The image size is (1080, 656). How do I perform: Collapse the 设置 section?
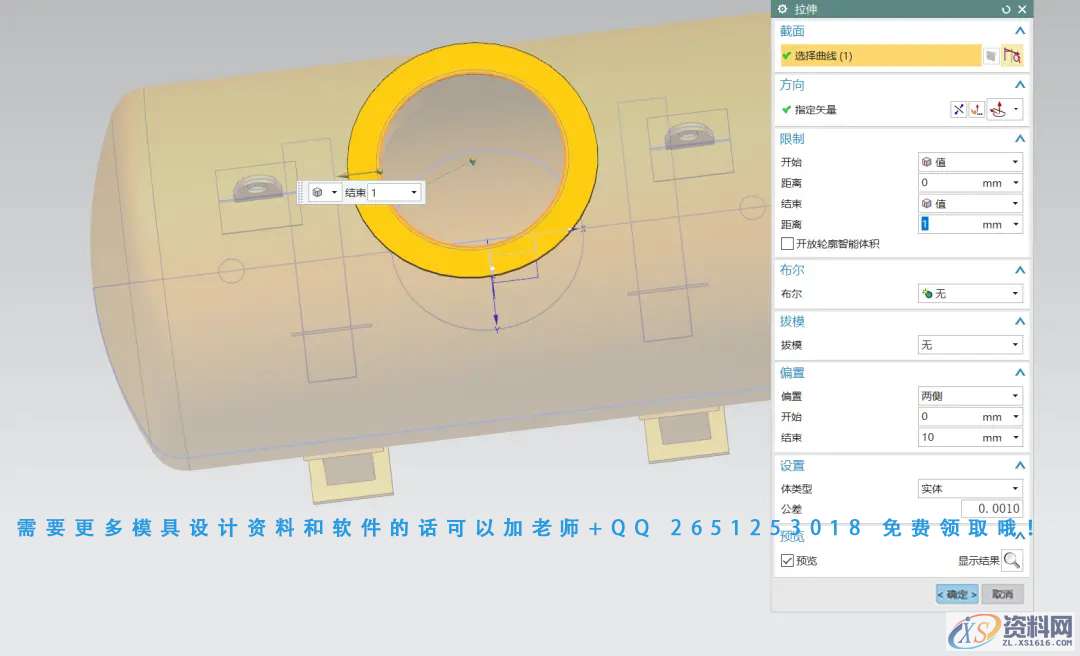point(1019,466)
